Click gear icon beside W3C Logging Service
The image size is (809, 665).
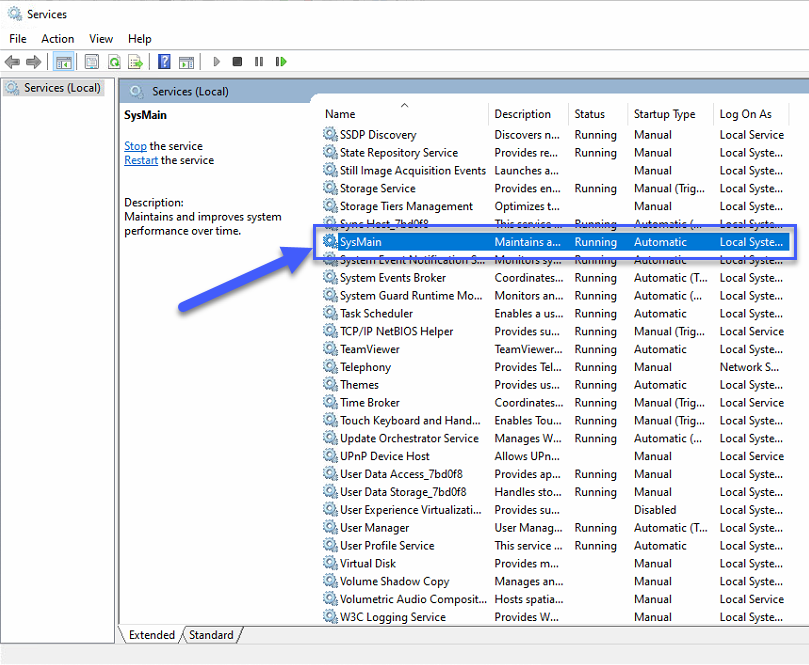(330, 617)
